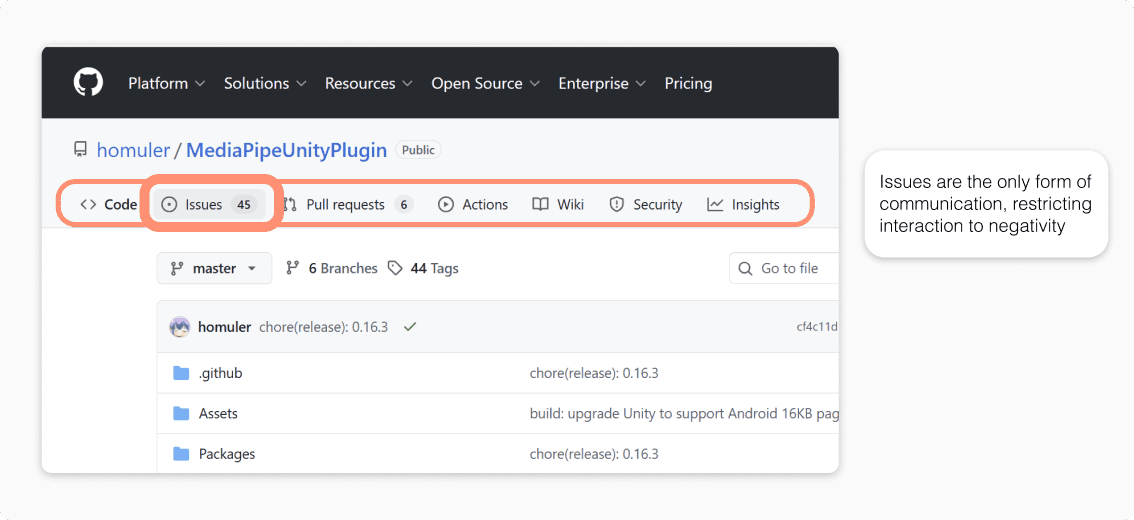Image resolution: width=1134 pixels, height=520 pixels.
Task: Select the Code tab
Action: tap(108, 205)
